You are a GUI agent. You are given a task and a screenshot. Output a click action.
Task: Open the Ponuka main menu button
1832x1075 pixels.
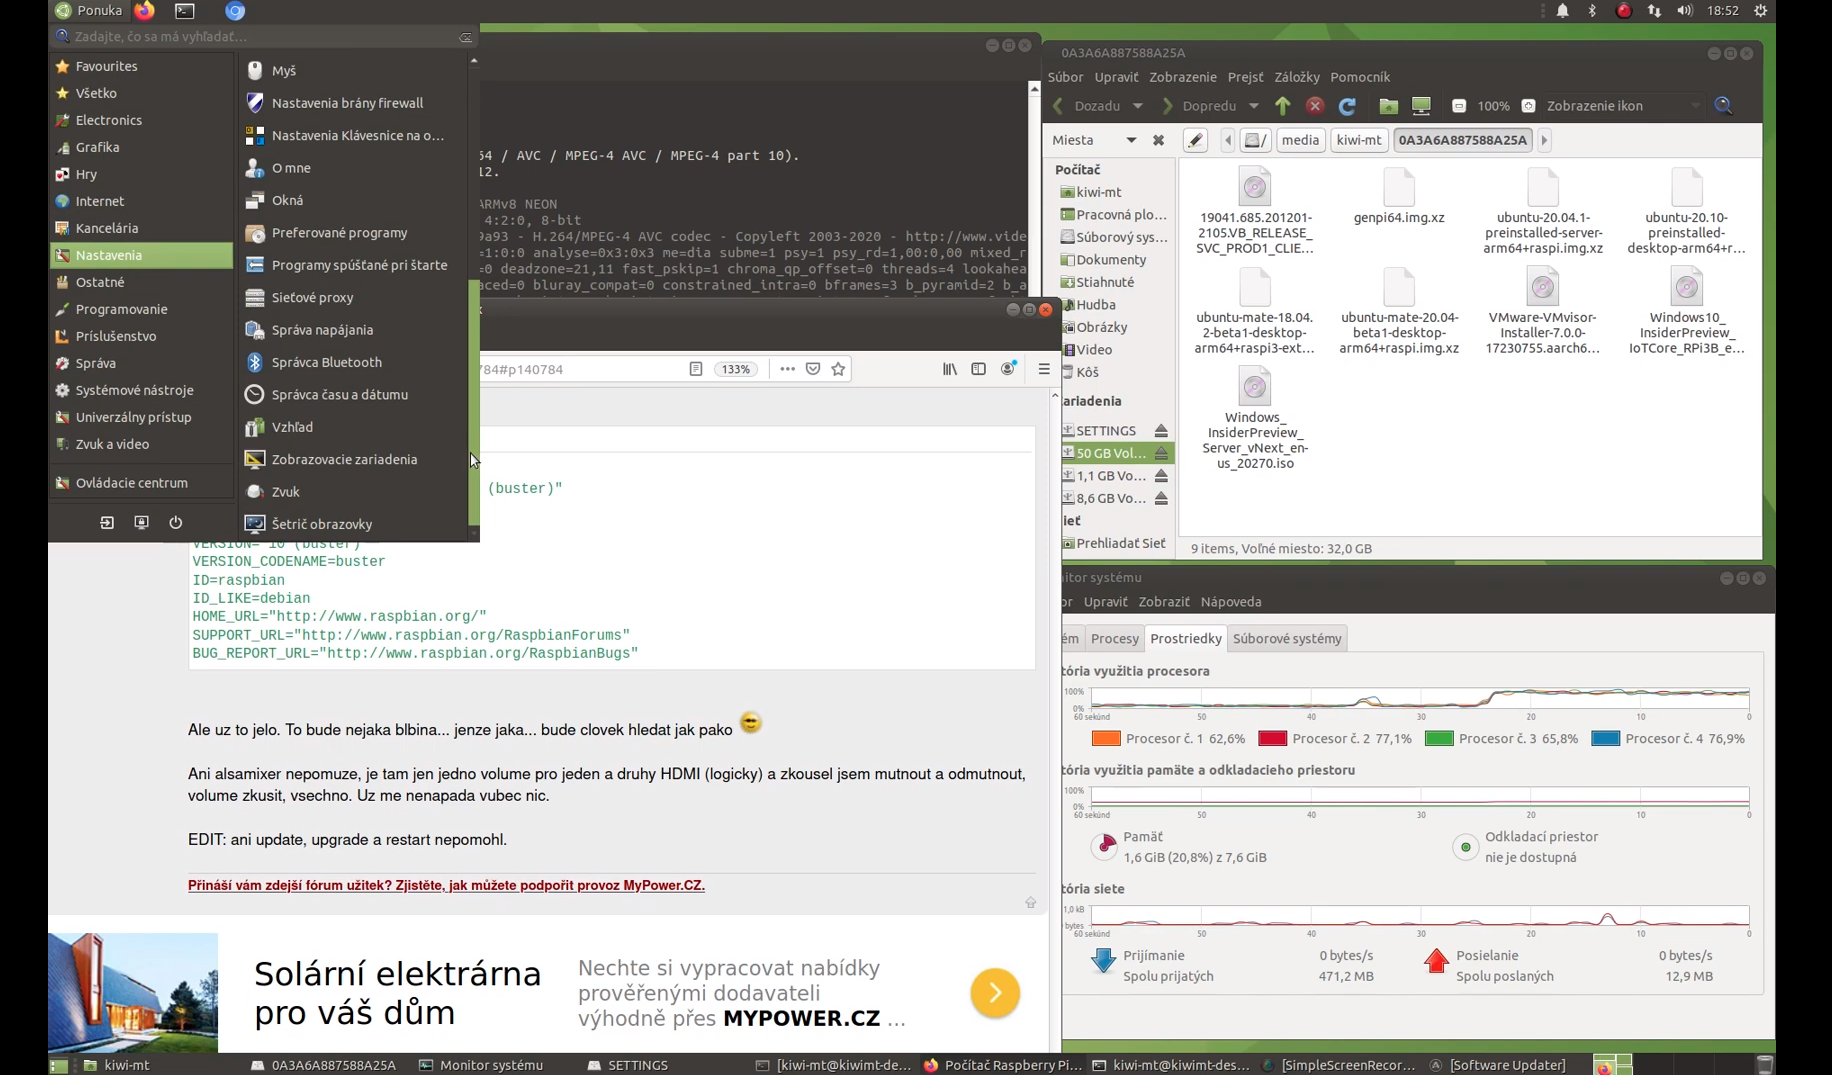coord(88,11)
